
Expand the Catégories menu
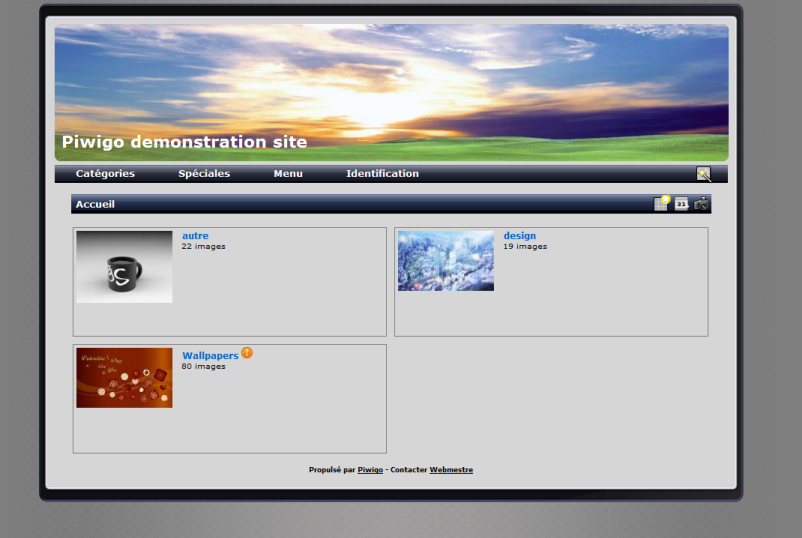click(105, 174)
